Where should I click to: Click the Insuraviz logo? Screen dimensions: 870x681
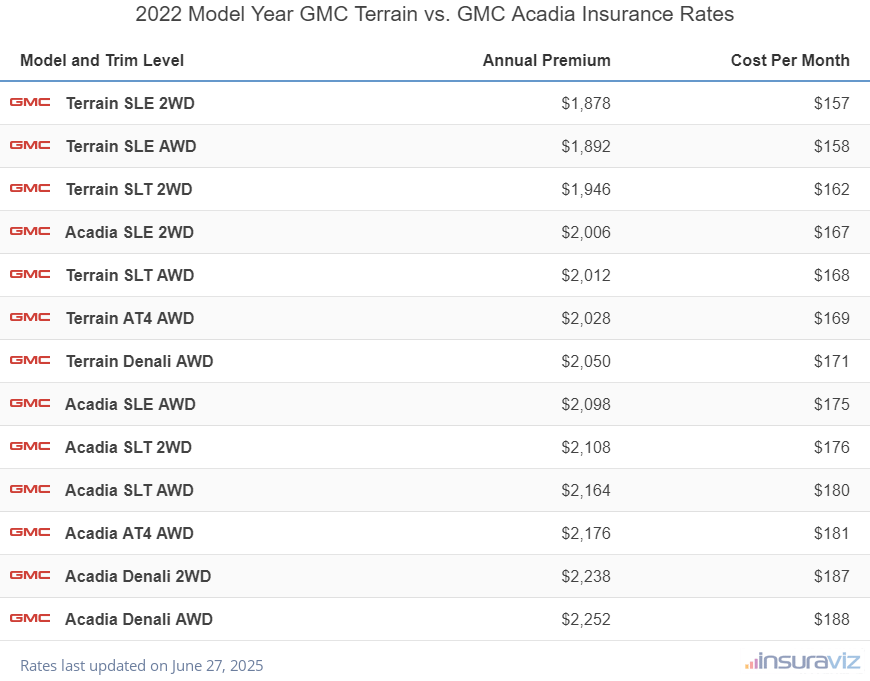[x=802, y=662]
